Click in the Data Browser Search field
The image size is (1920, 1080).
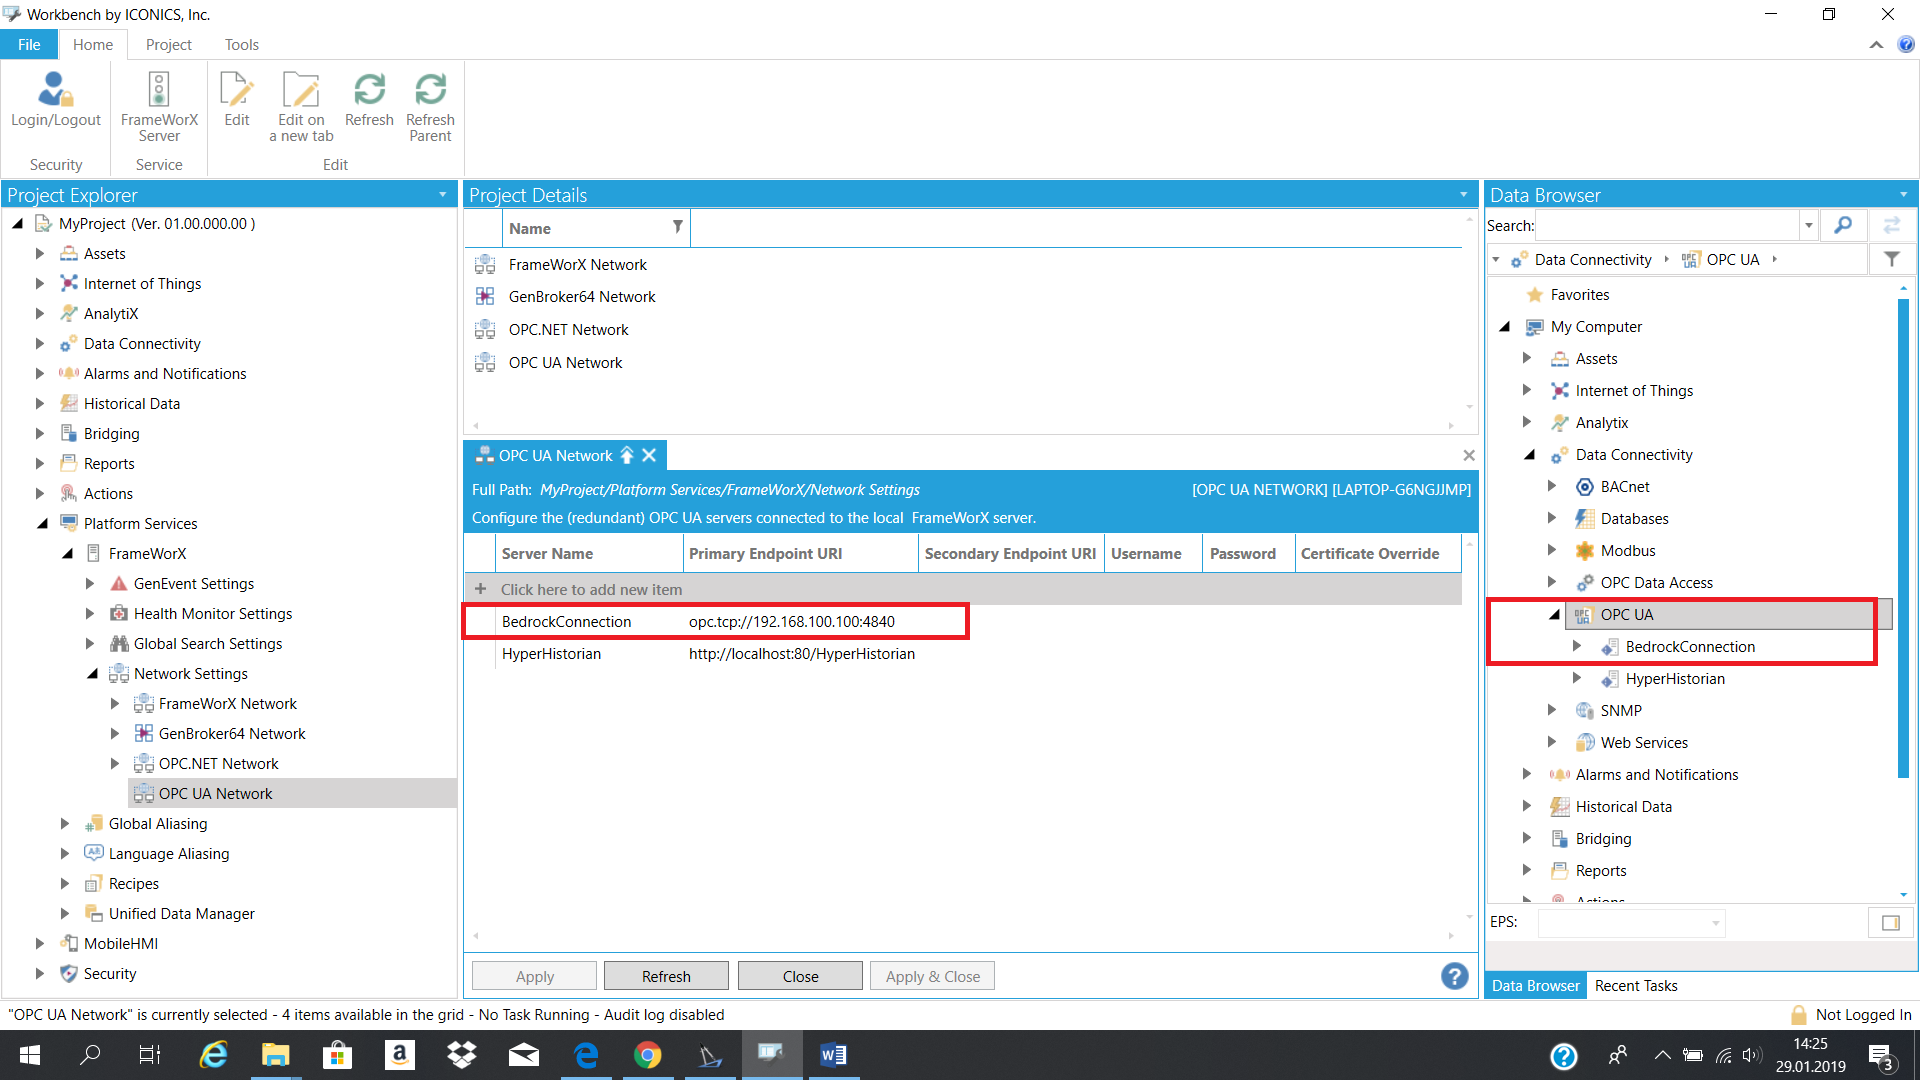(x=1668, y=226)
